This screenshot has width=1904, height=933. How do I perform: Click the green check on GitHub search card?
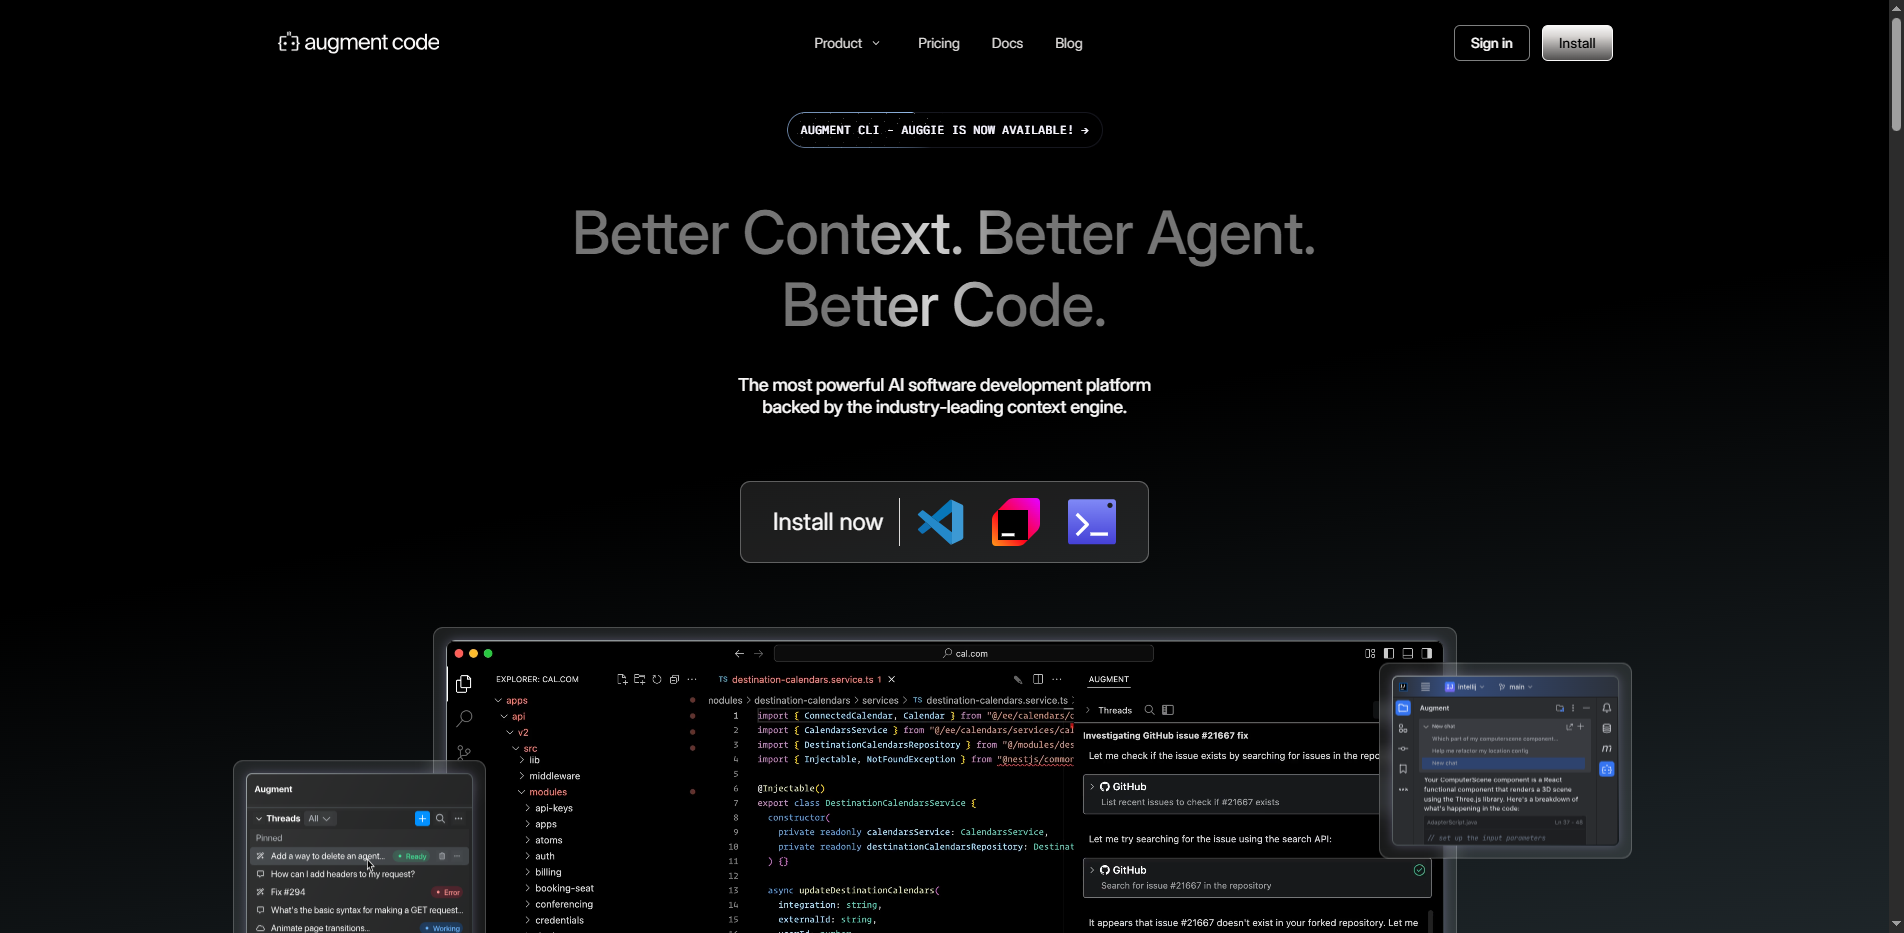1419,870
